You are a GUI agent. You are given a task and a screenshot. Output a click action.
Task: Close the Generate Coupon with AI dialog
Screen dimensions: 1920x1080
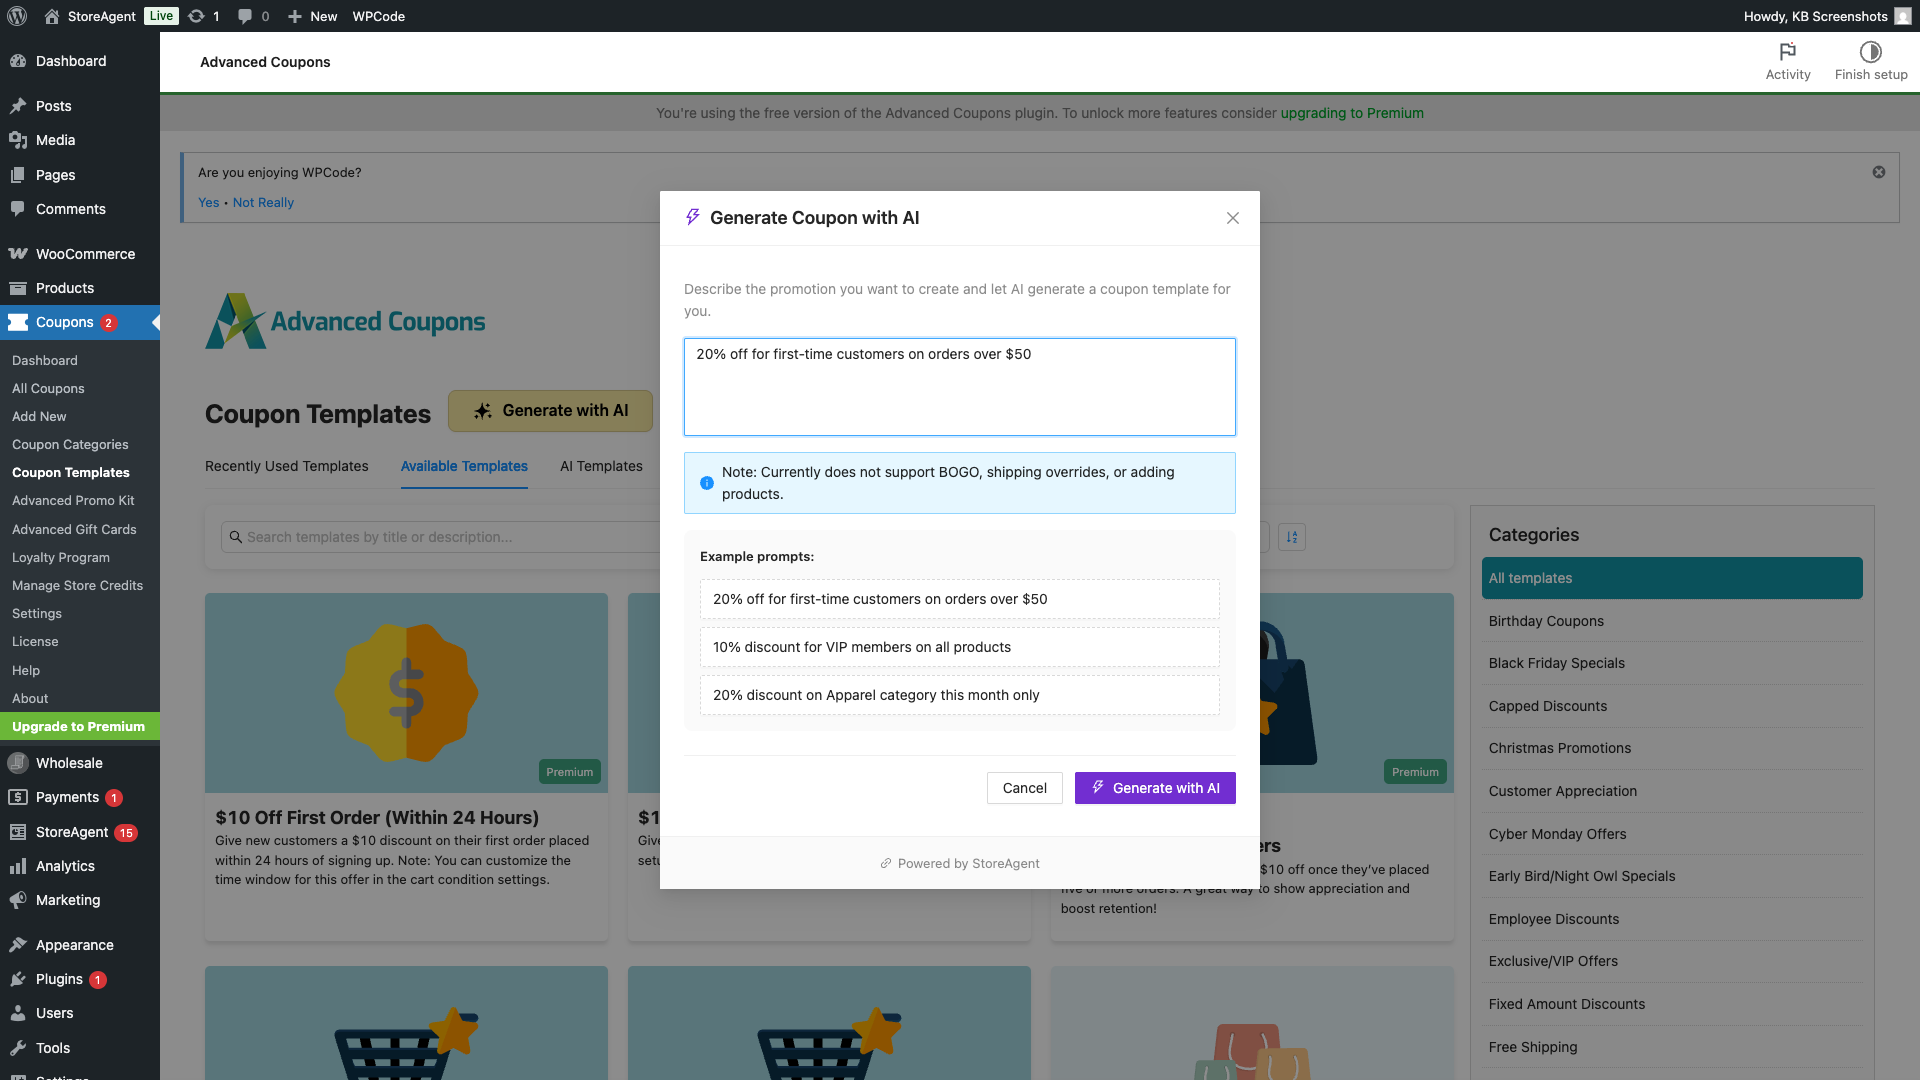click(1233, 218)
